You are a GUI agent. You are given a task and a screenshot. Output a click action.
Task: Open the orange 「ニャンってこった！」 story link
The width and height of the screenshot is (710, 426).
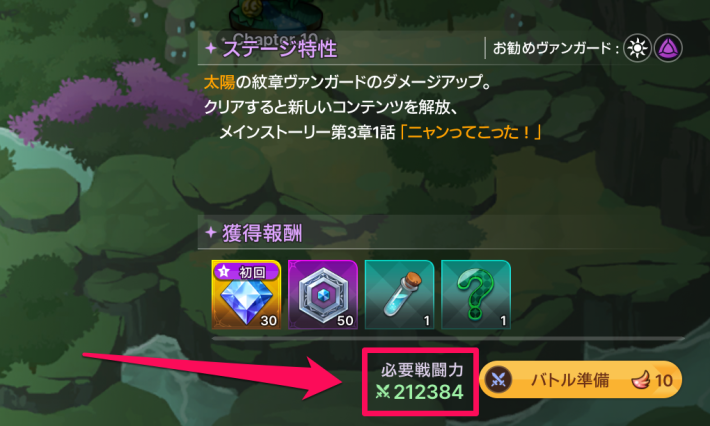[x=470, y=133]
